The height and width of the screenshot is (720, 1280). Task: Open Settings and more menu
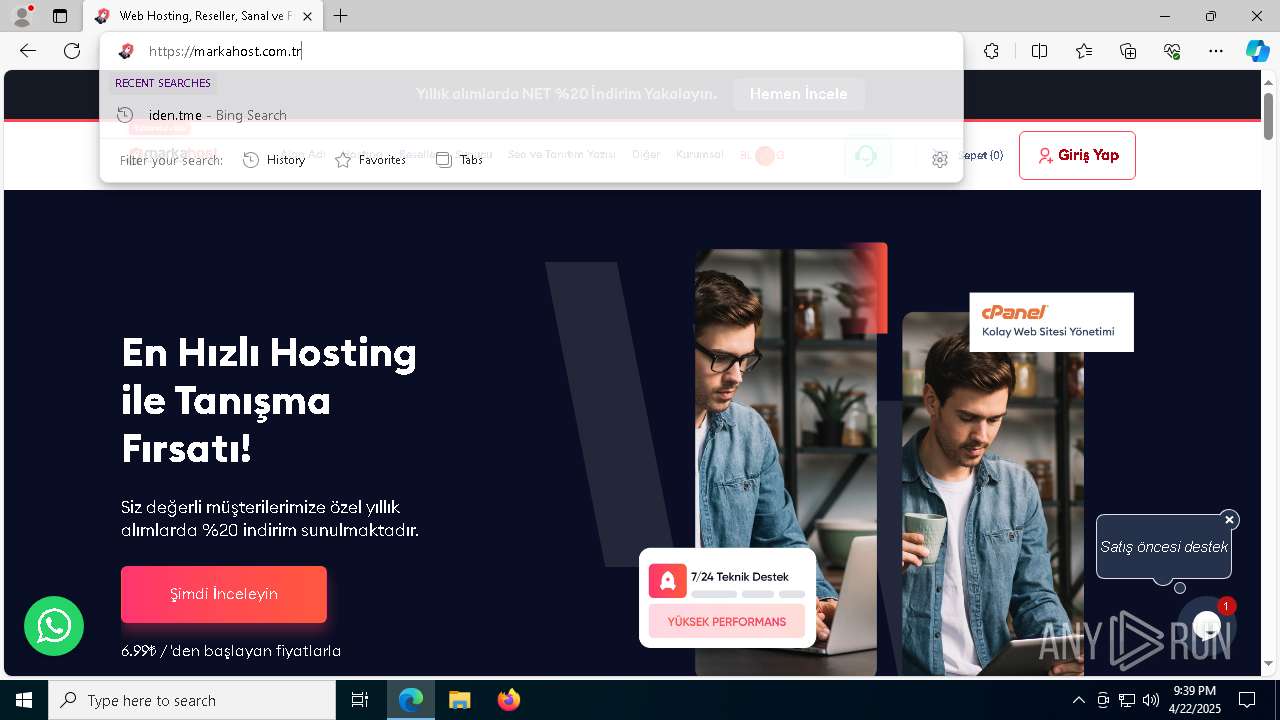pyautogui.click(x=1216, y=51)
